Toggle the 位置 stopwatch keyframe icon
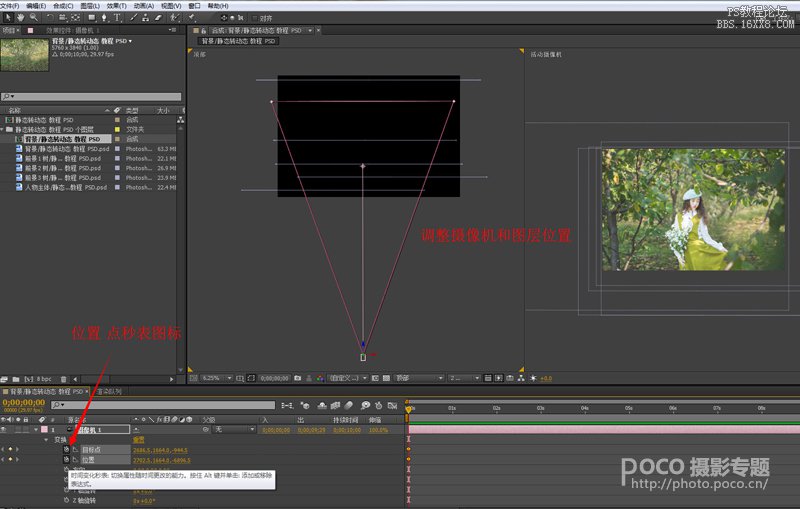 click(66, 460)
